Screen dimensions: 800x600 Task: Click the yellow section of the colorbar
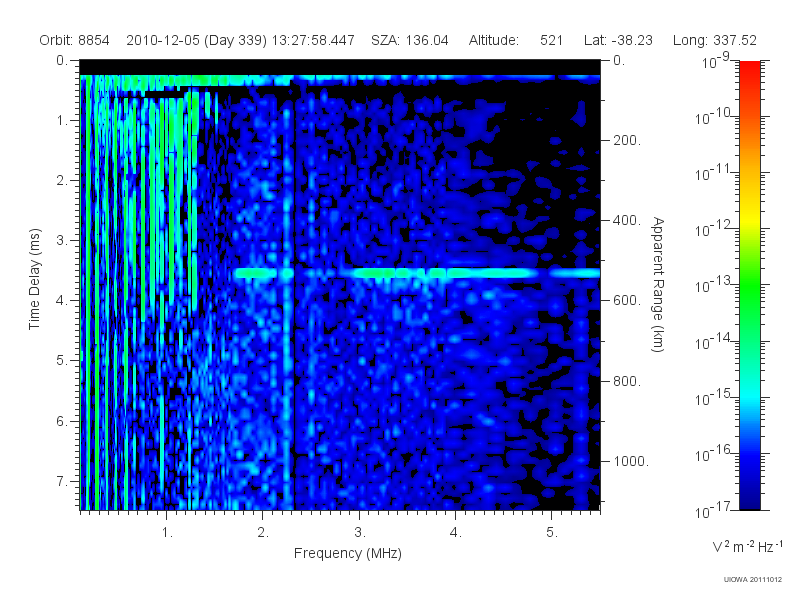click(749, 217)
